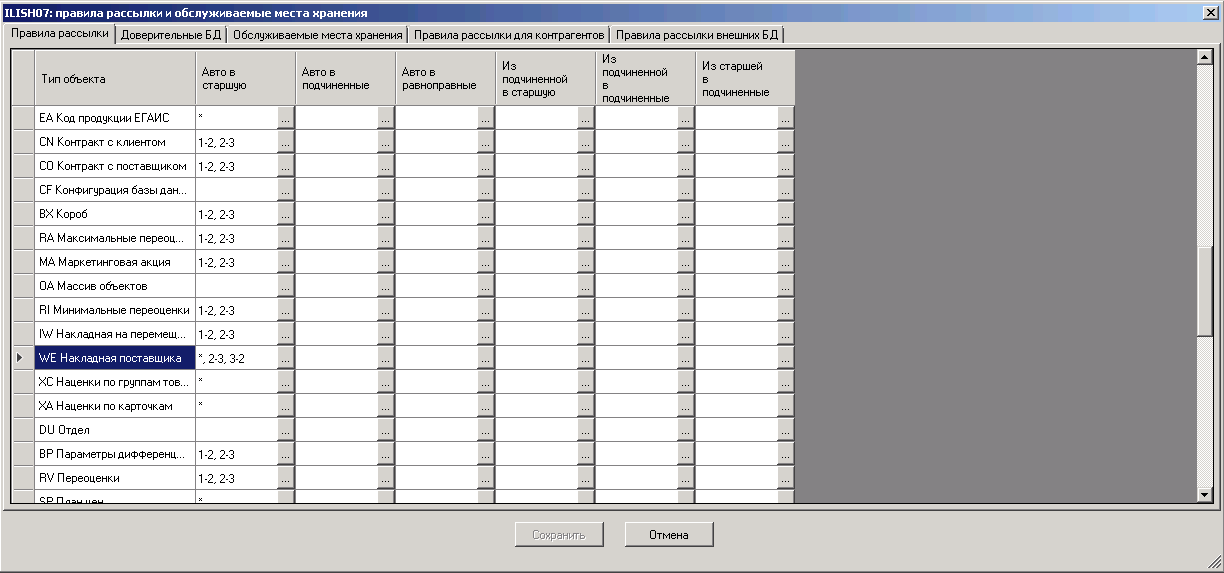Select the row CO Контракт с поставщиком
1224x573 pixels.
click(115, 166)
